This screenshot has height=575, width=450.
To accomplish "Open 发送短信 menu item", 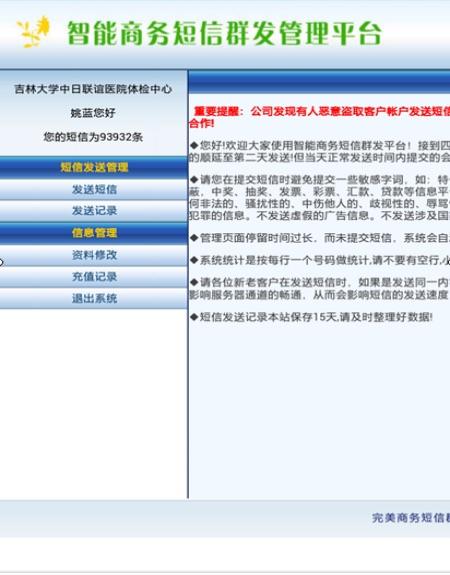I will (x=94, y=190).
